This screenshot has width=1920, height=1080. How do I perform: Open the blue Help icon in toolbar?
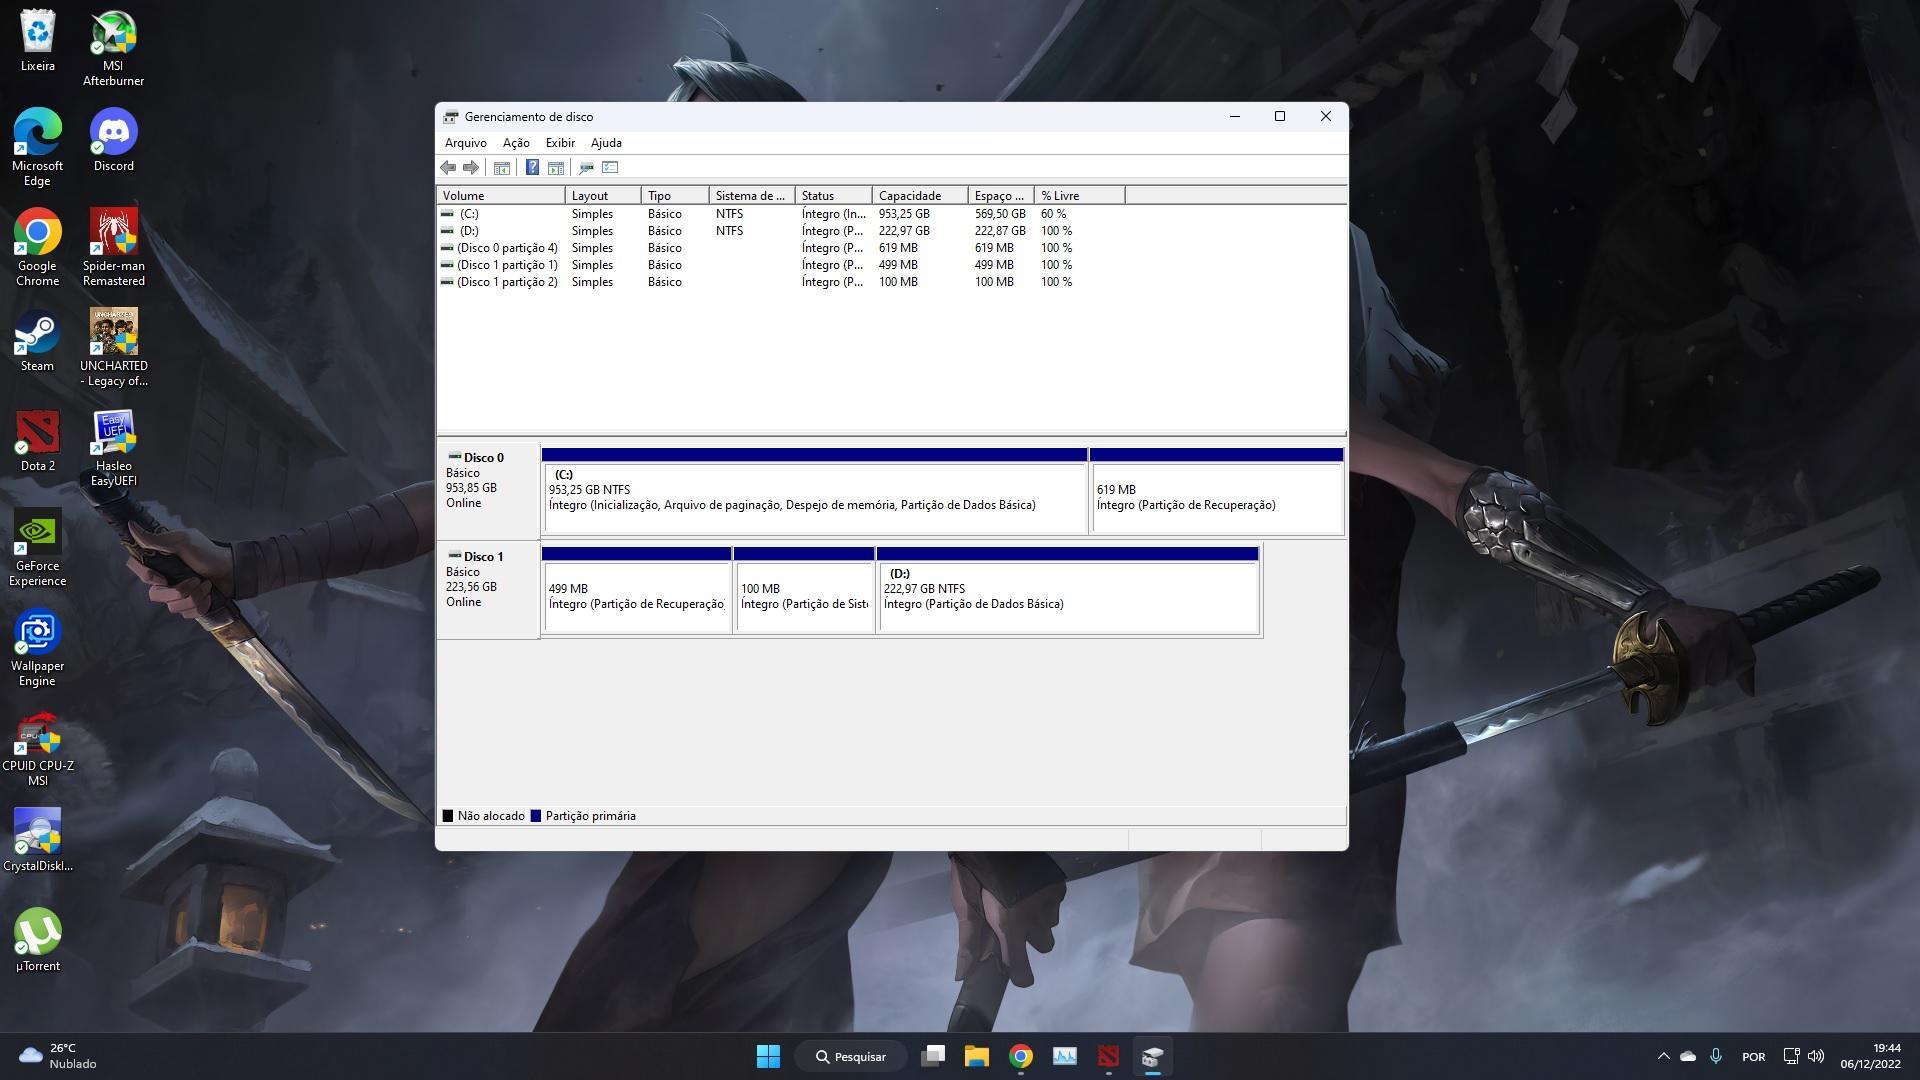pyautogui.click(x=532, y=168)
